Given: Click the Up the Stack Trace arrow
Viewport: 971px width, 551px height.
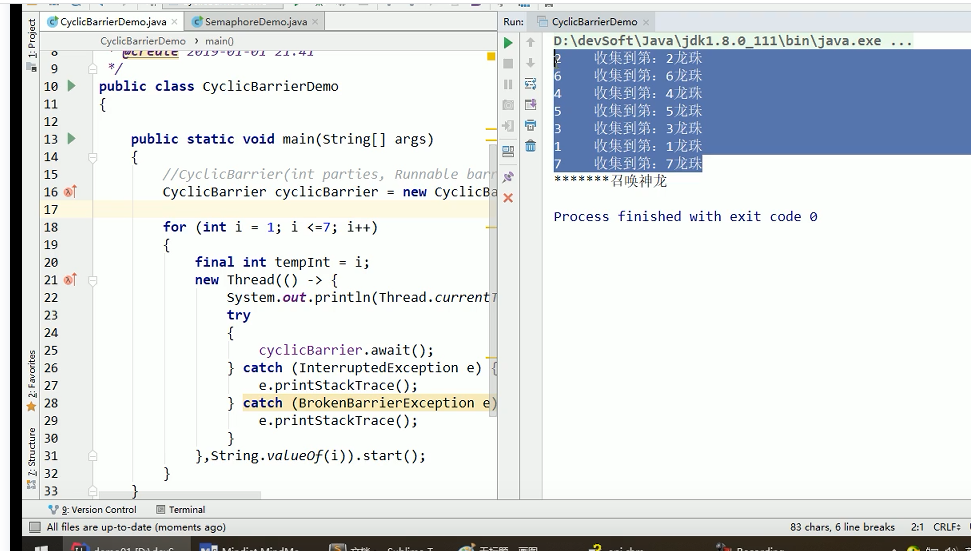Looking at the screenshot, I should 531,43.
